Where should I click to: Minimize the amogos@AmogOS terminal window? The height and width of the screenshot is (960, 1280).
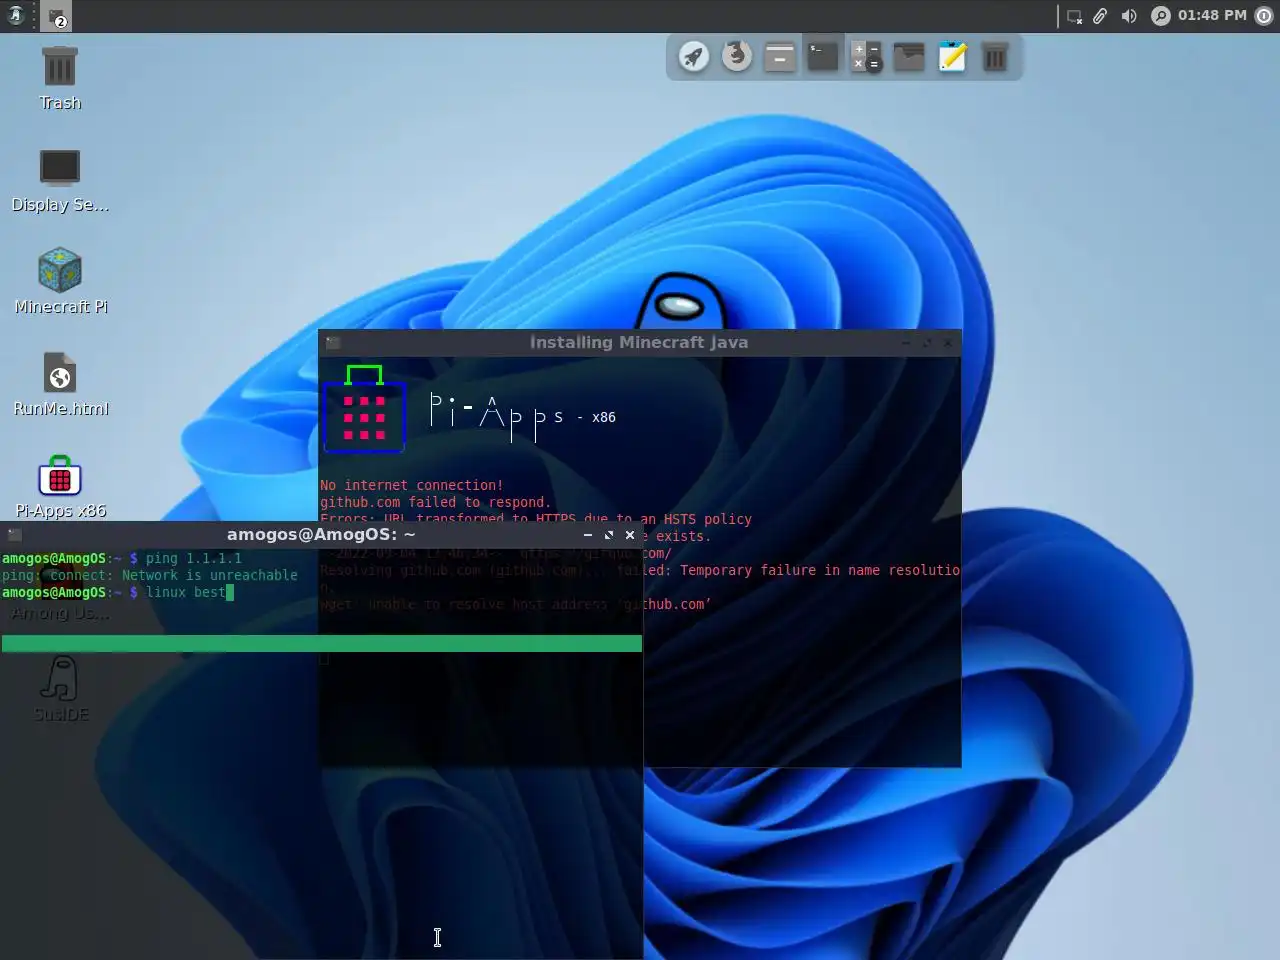tap(588, 535)
